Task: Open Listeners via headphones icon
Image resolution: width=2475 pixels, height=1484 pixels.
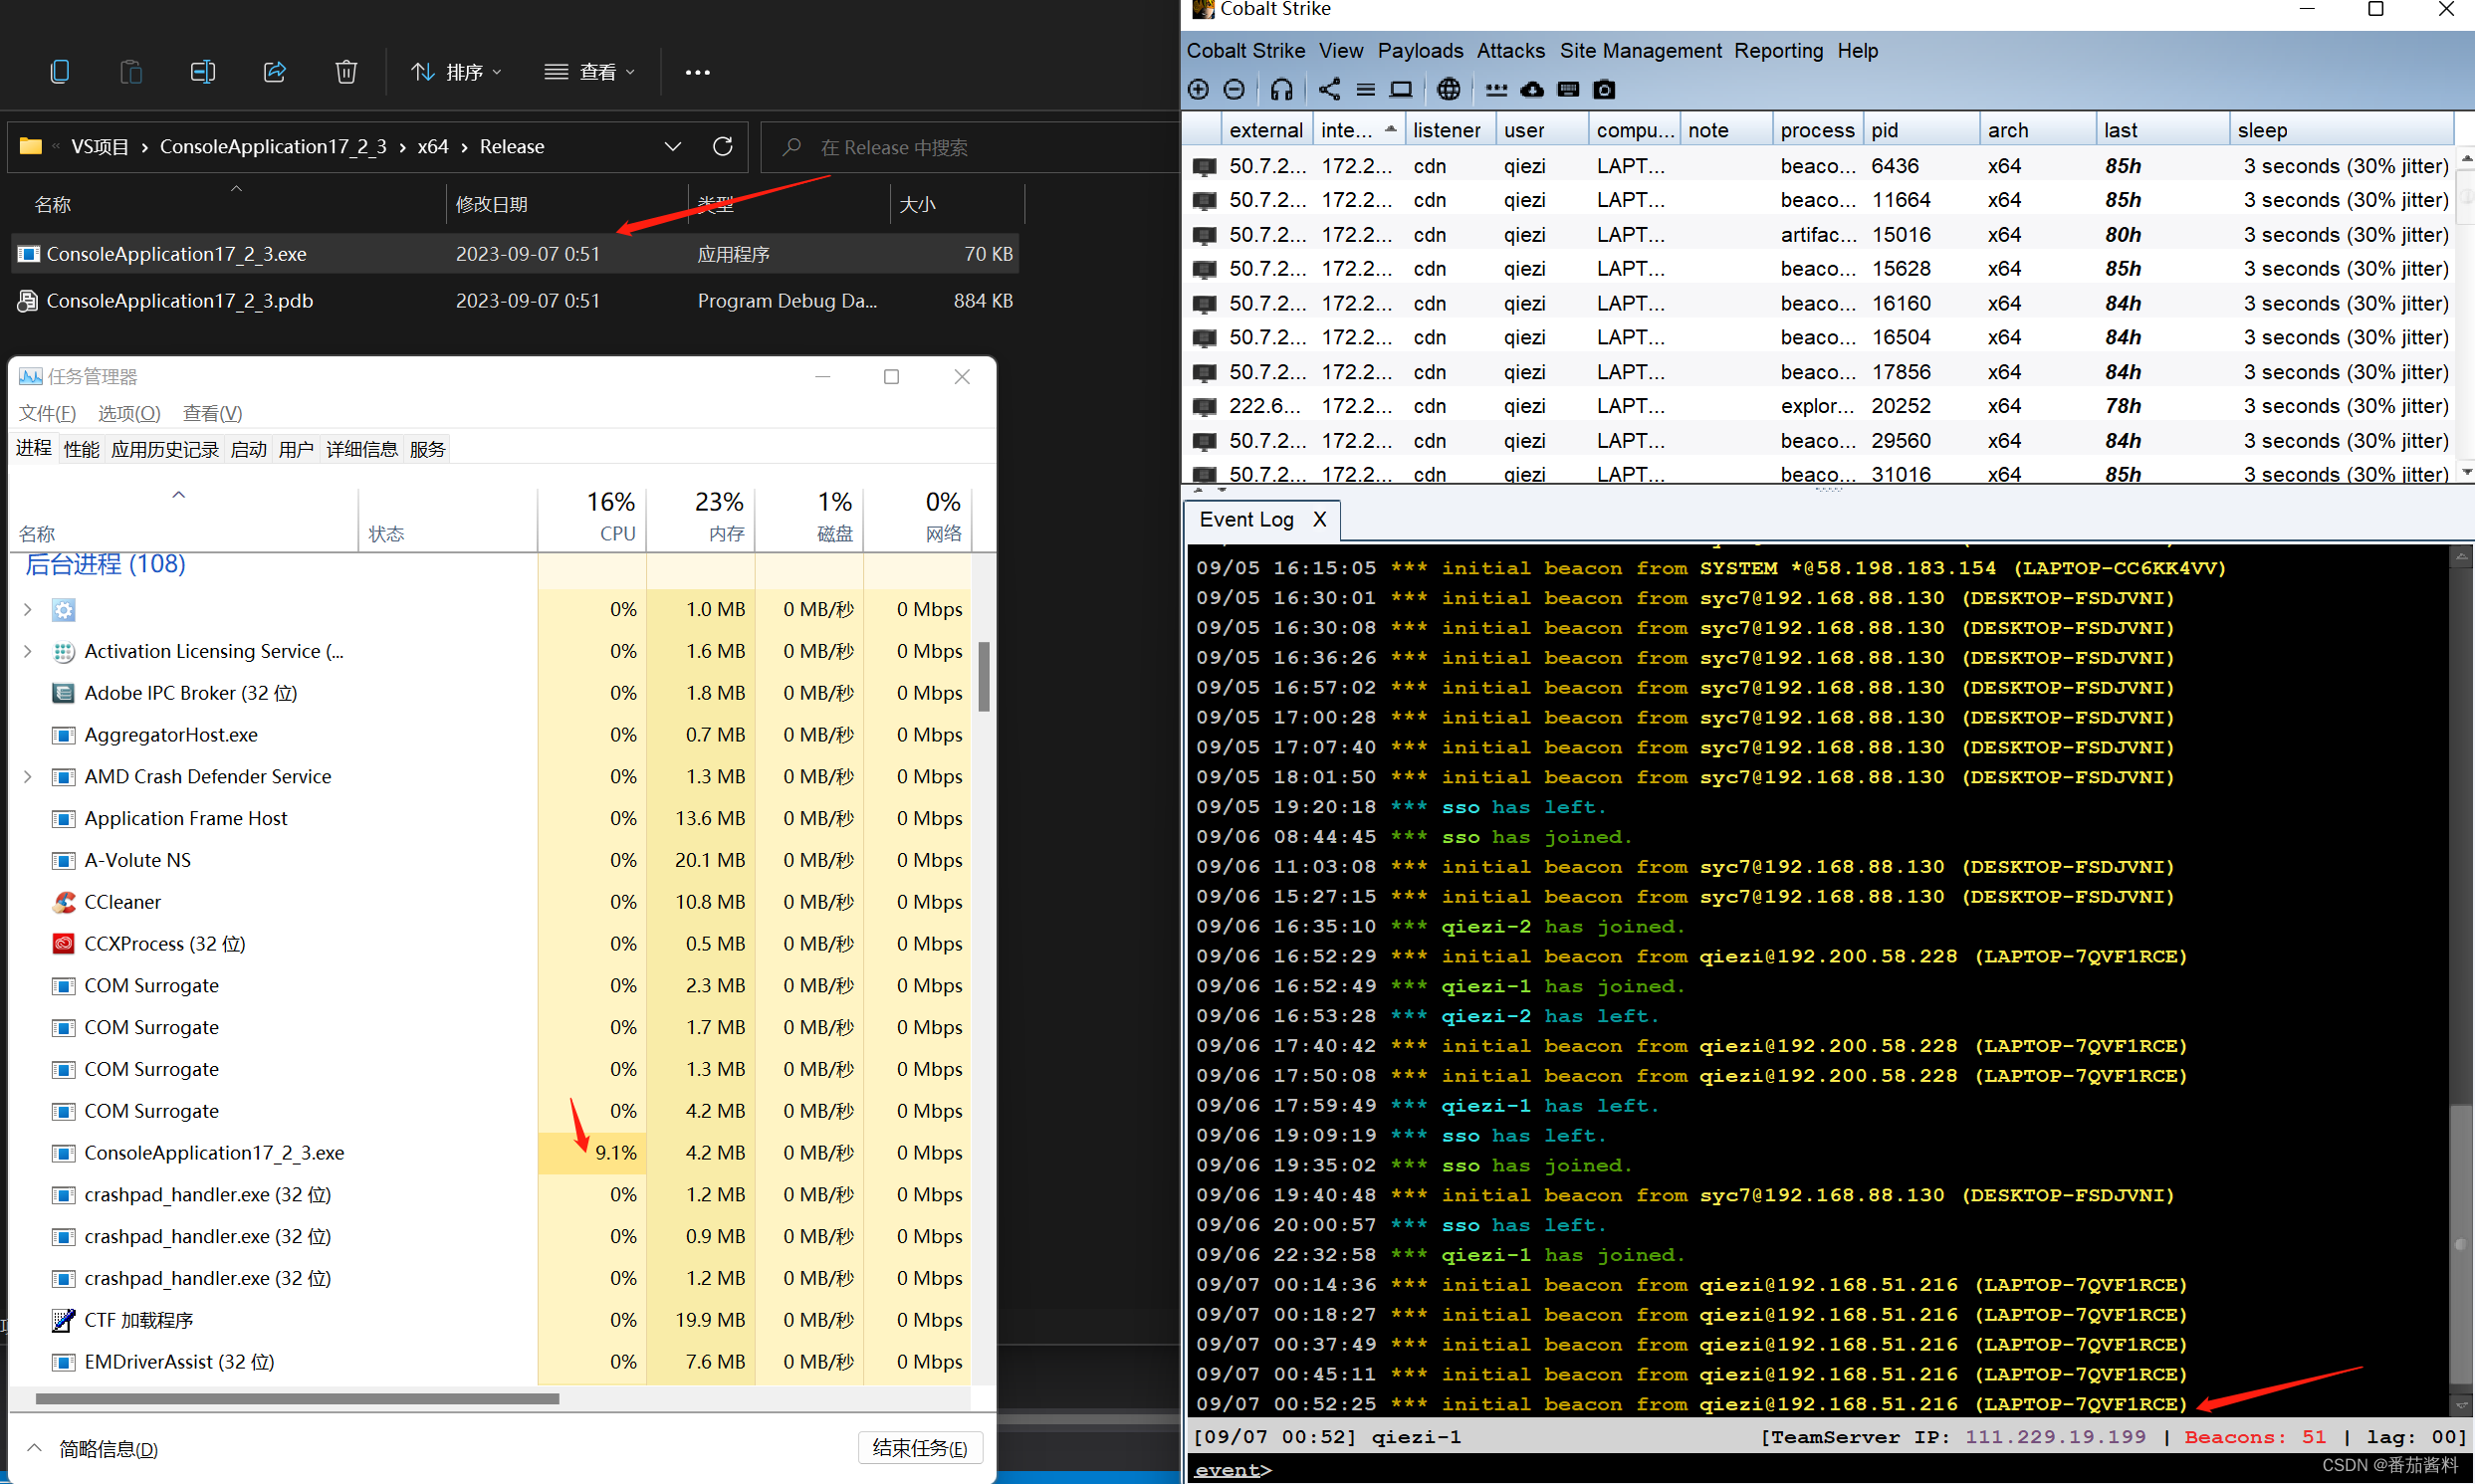Action: [x=1281, y=90]
